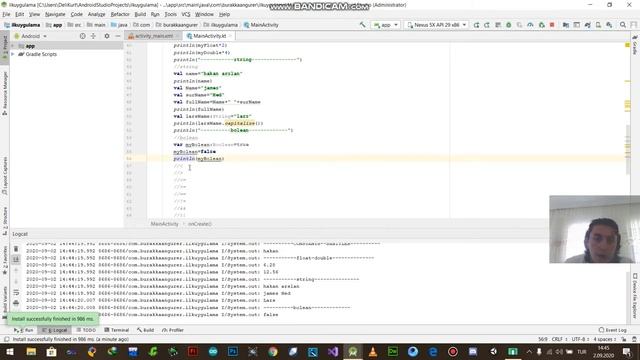
Task: Open the Tools menu
Action: click(x=171, y=14)
